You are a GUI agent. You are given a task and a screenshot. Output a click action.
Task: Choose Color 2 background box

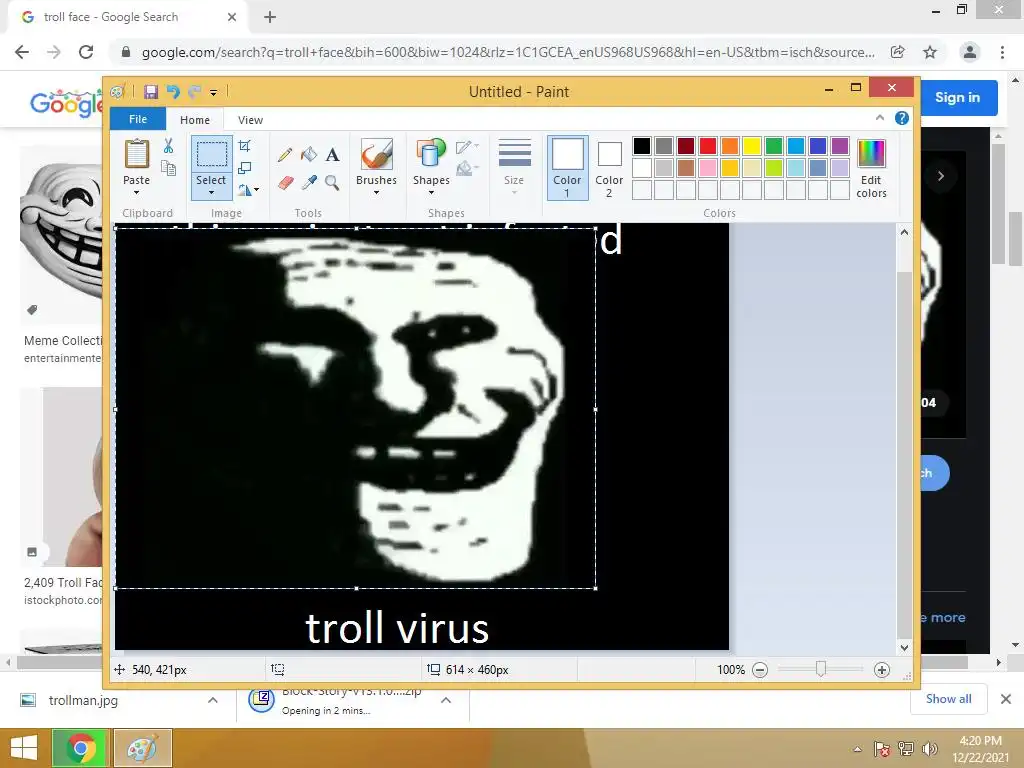609,168
